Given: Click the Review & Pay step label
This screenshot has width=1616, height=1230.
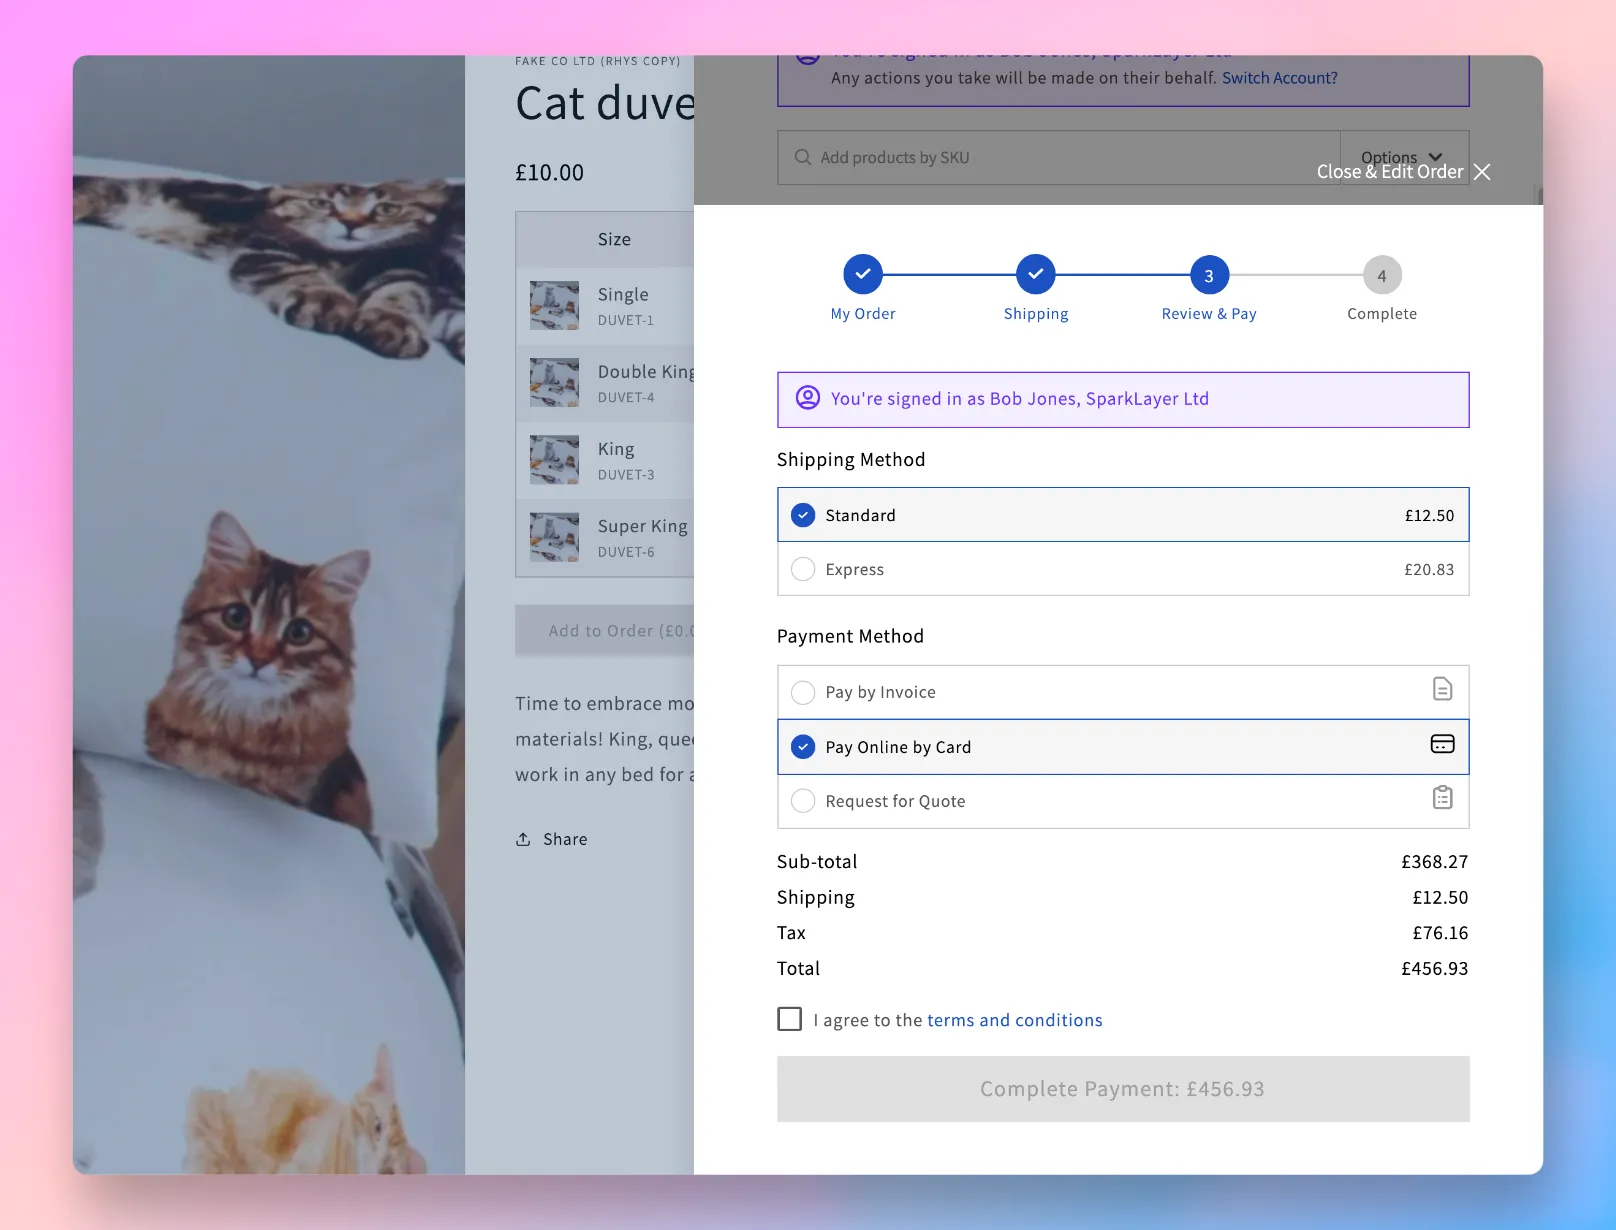Looking at the screenshot, I should [1209, 314].
